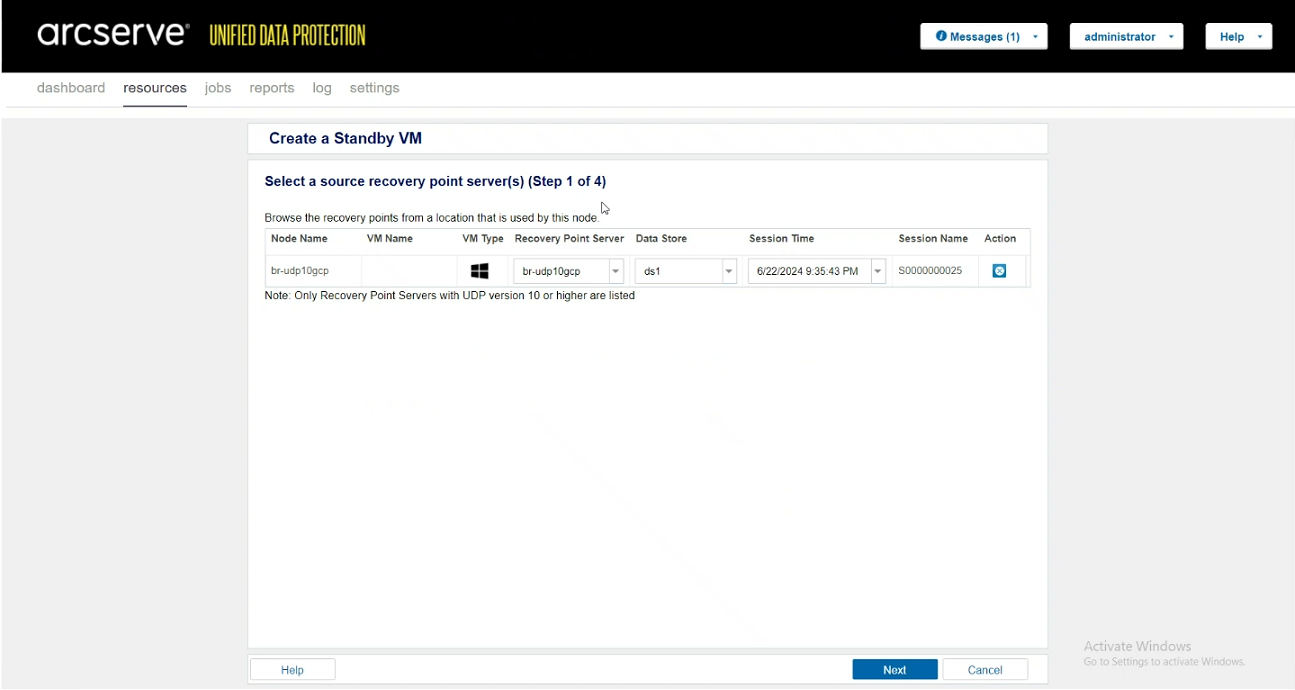Select the resources tab
The width and height of the screenshot is (1295, 690).
tap(155, 88)
